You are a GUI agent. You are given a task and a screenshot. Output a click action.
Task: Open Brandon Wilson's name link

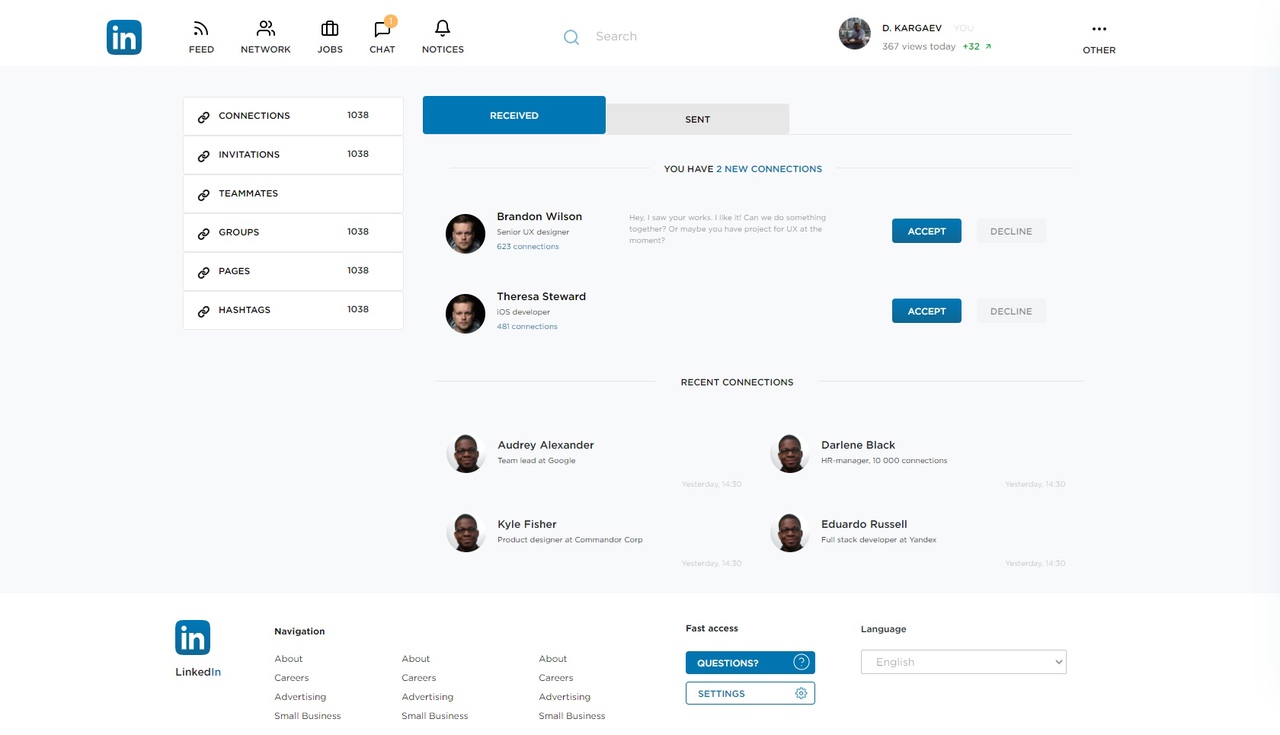coord(539,217)
